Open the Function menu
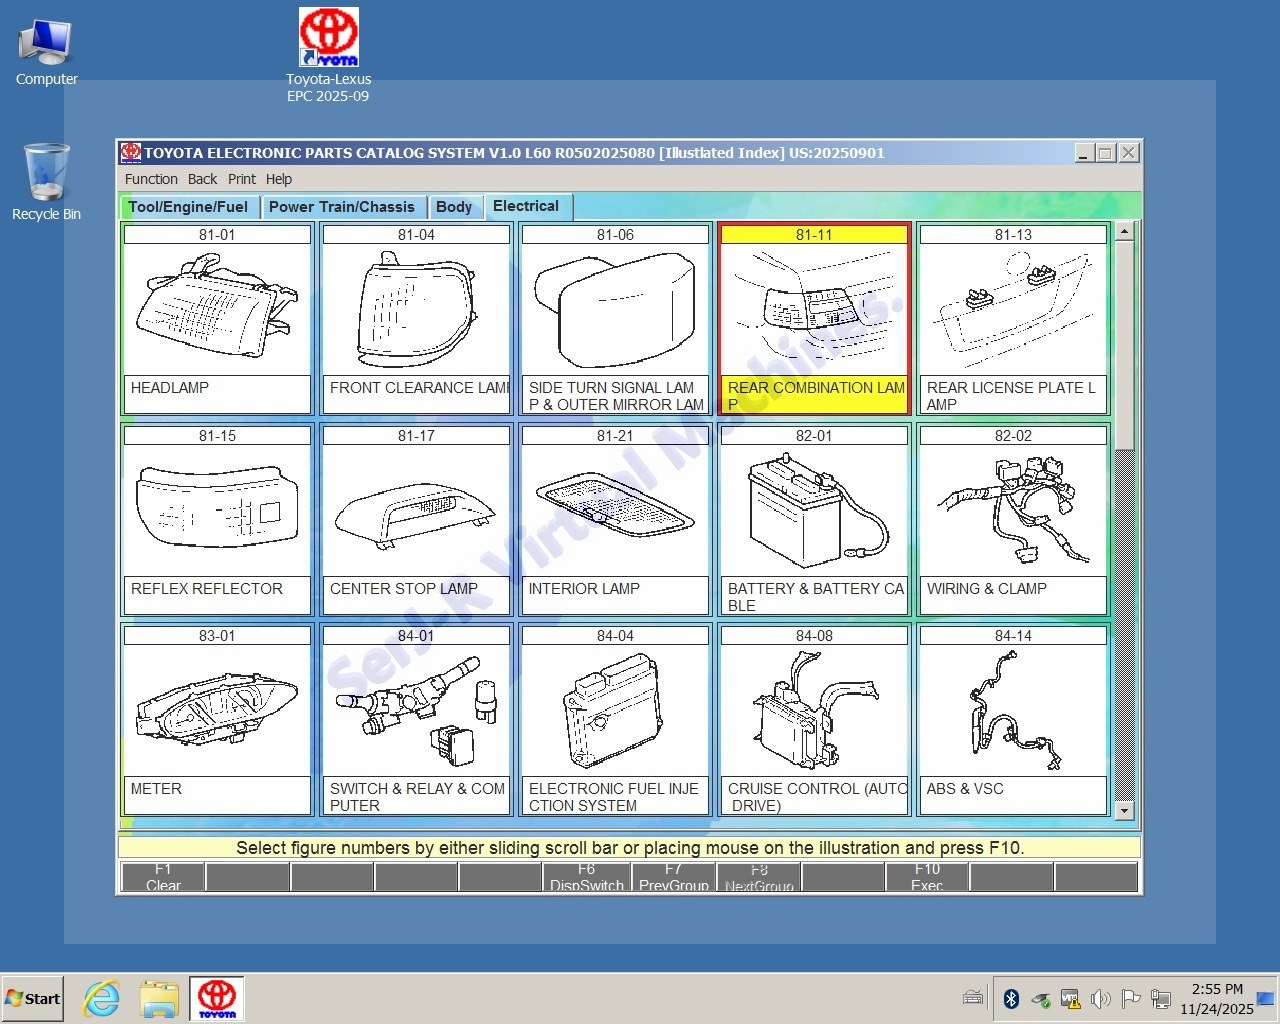Image resolution: width=1280 pixels, height=1024 pixels. pos(151,179)
